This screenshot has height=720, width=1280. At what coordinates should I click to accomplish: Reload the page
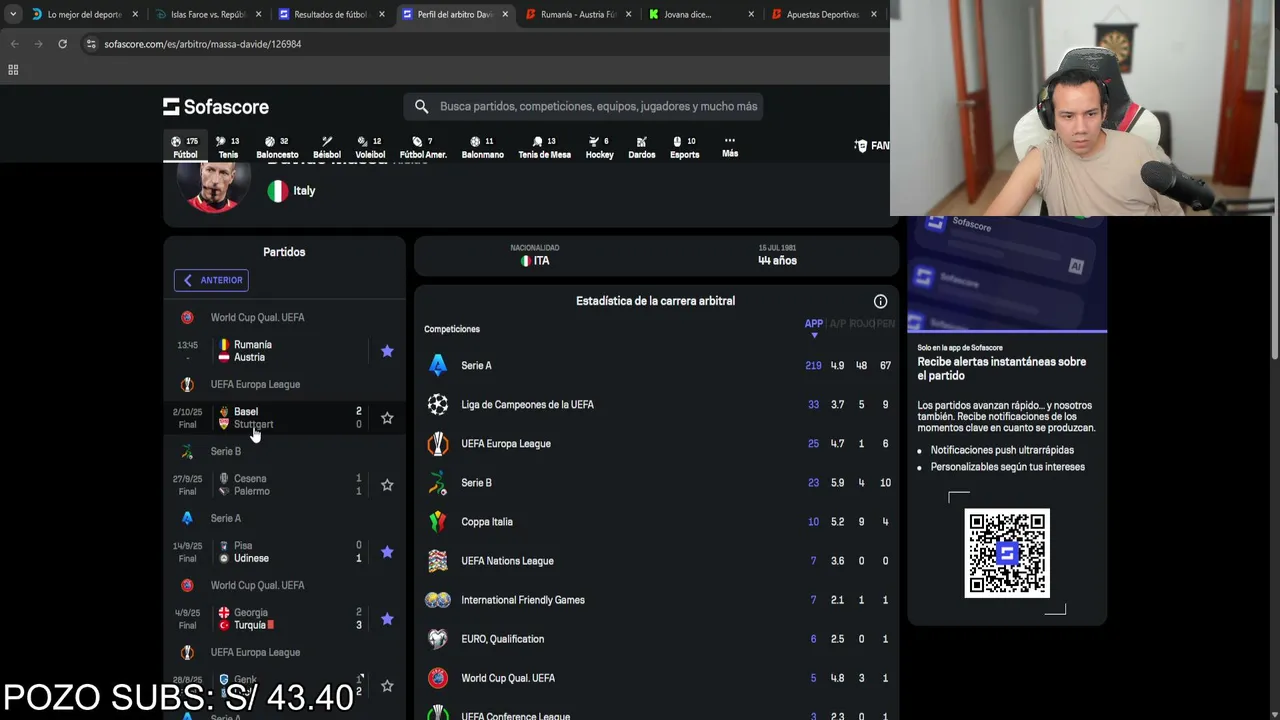(x=62, y=44)
